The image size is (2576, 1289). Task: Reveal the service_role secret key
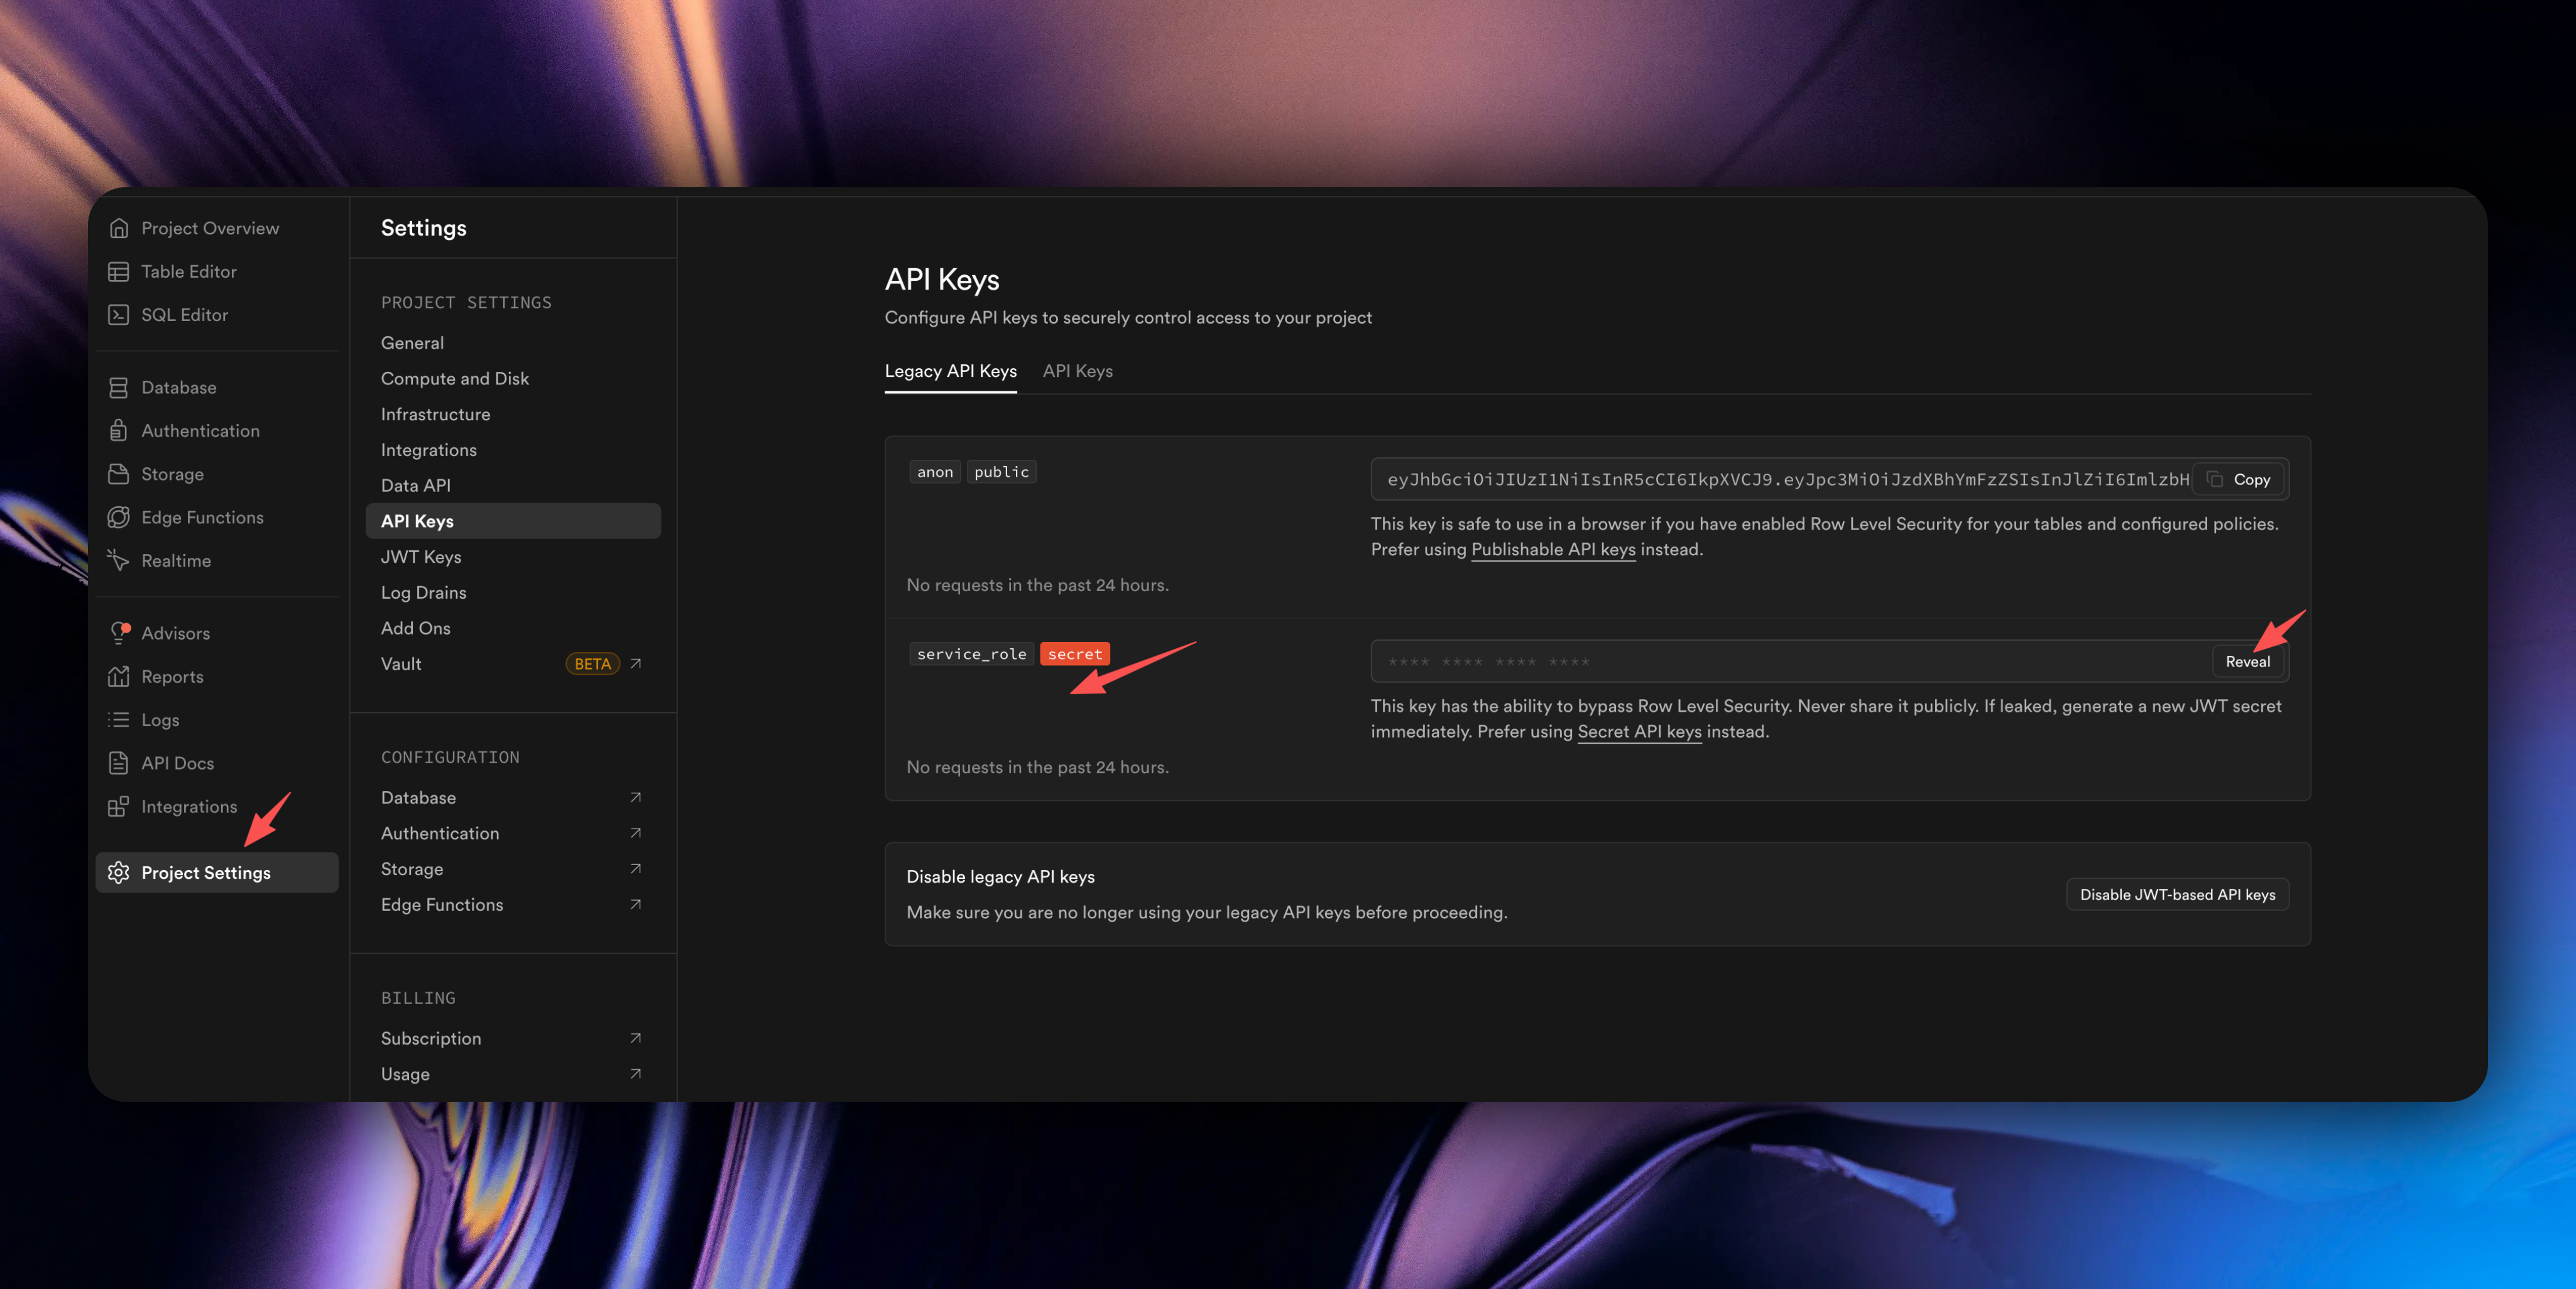(2247, 661)
